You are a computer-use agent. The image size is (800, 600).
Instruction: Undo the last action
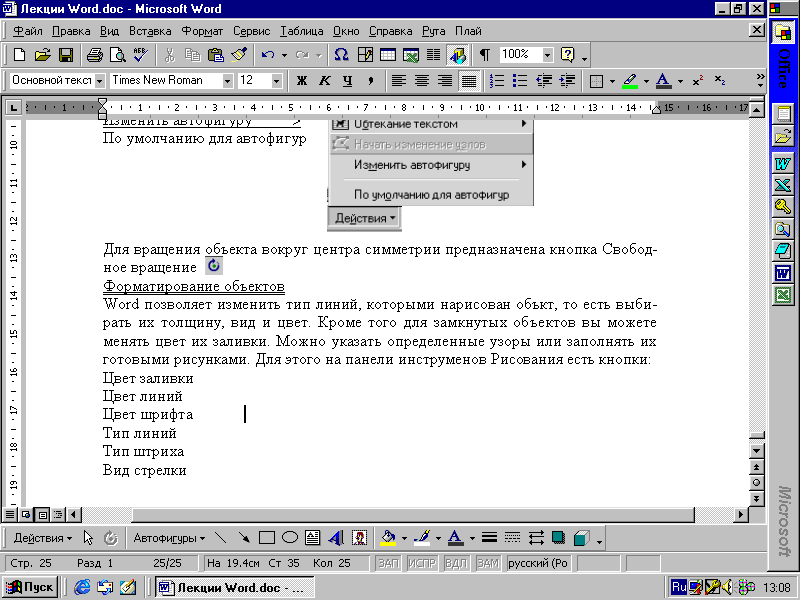tap(267, 55)
